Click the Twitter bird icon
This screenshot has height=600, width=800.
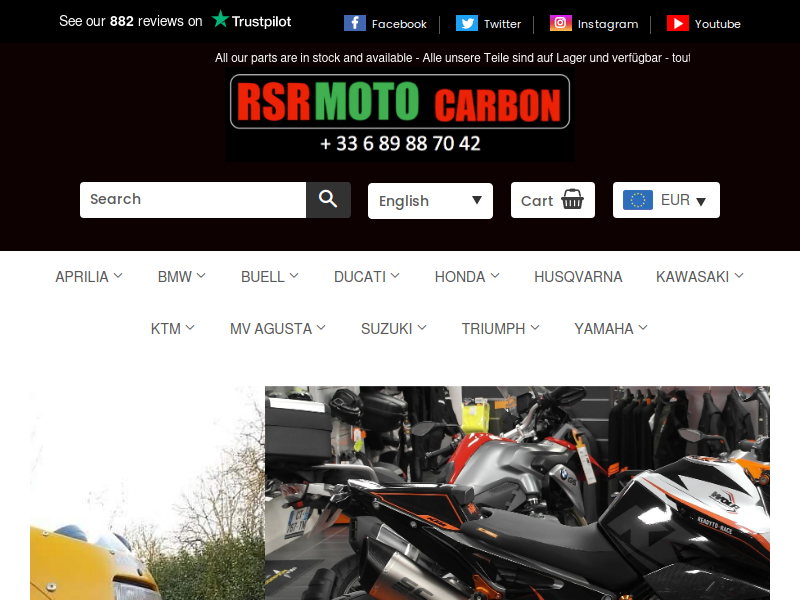[x=466, y=23]
